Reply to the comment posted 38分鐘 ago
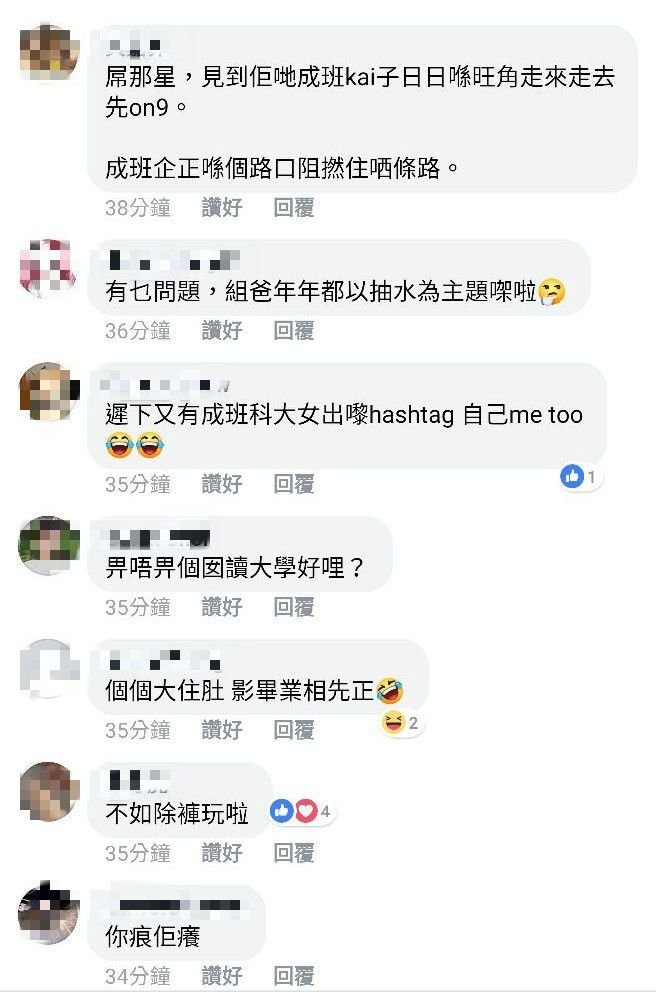 pyautogui.click(x=293, y=207)
